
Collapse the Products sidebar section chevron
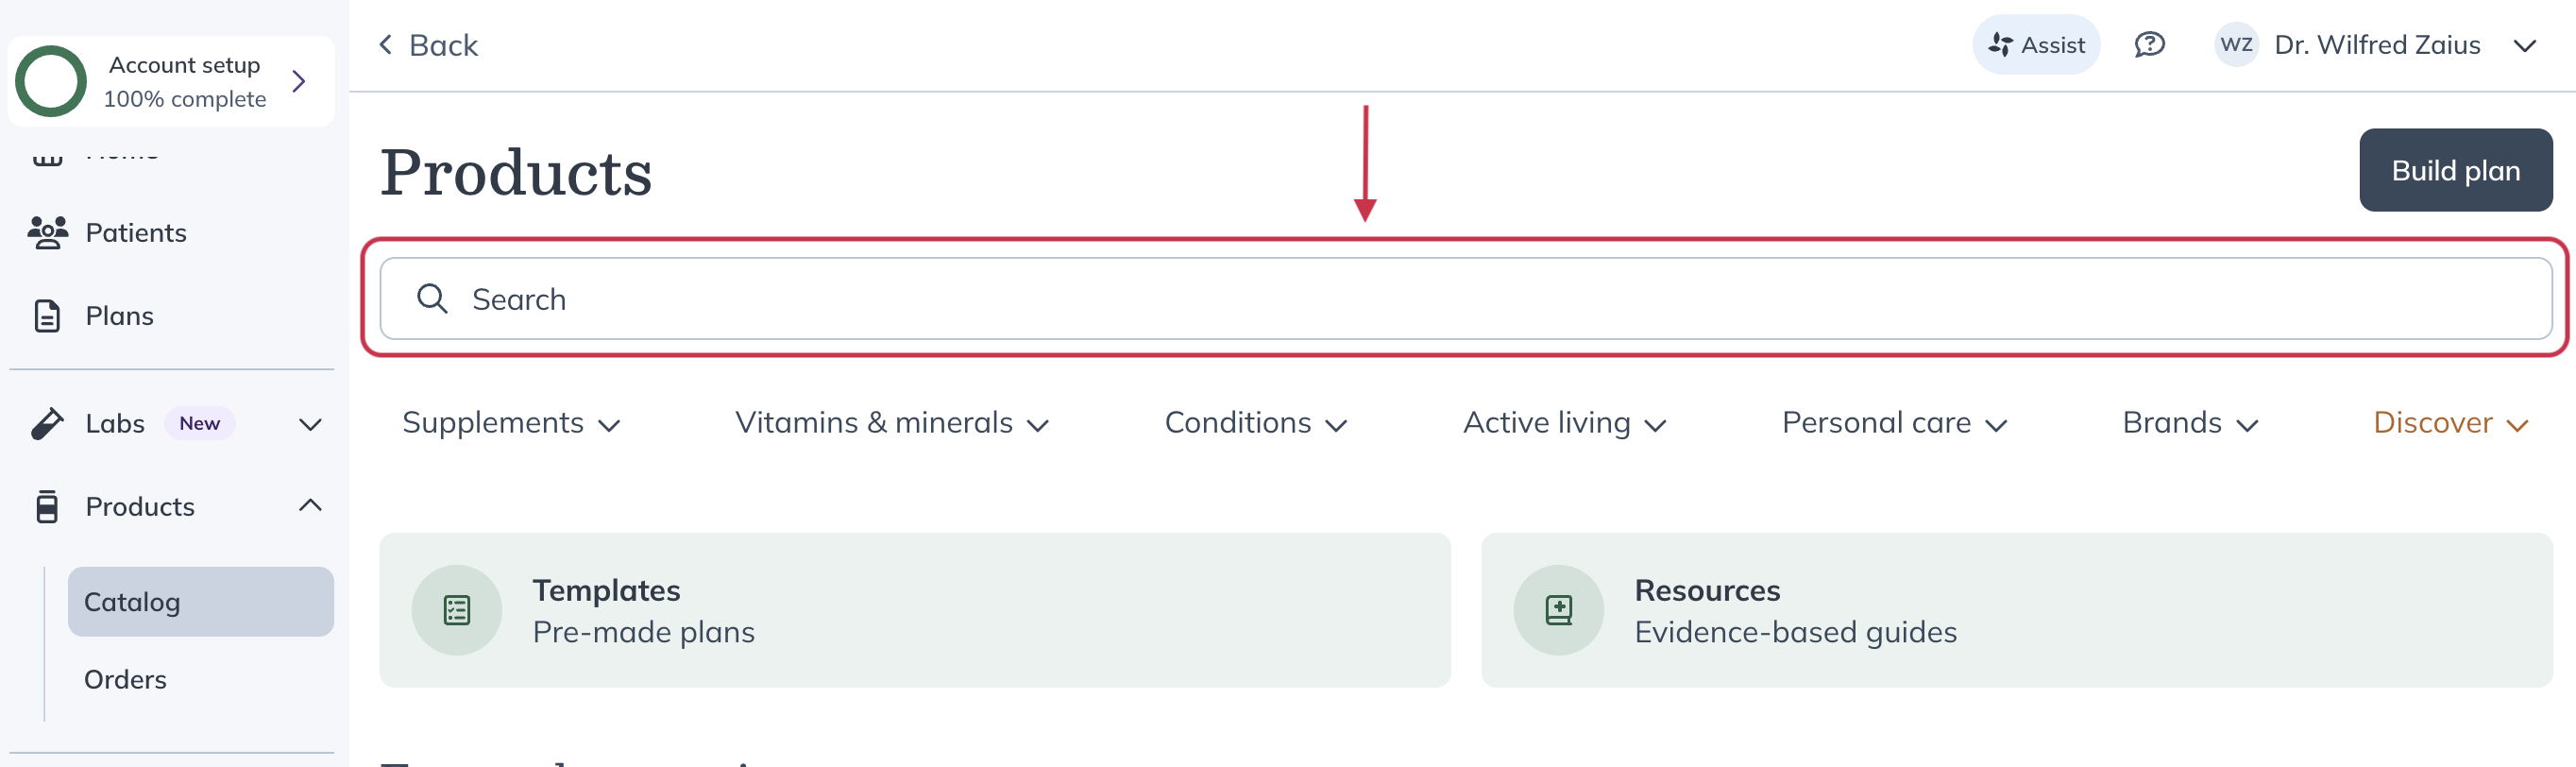310,506
